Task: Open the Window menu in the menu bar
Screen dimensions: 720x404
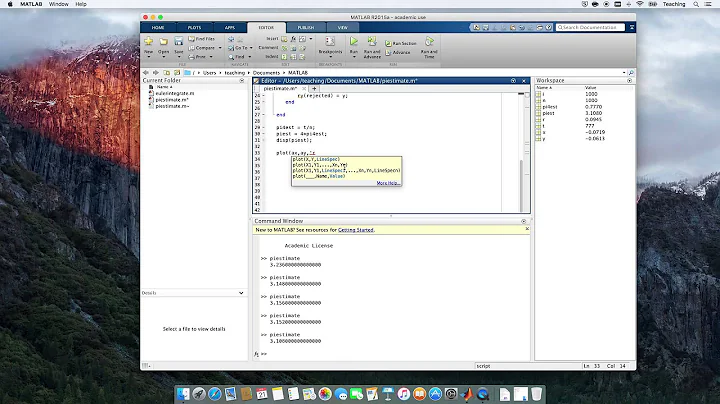Action: [x=59, y=4]
